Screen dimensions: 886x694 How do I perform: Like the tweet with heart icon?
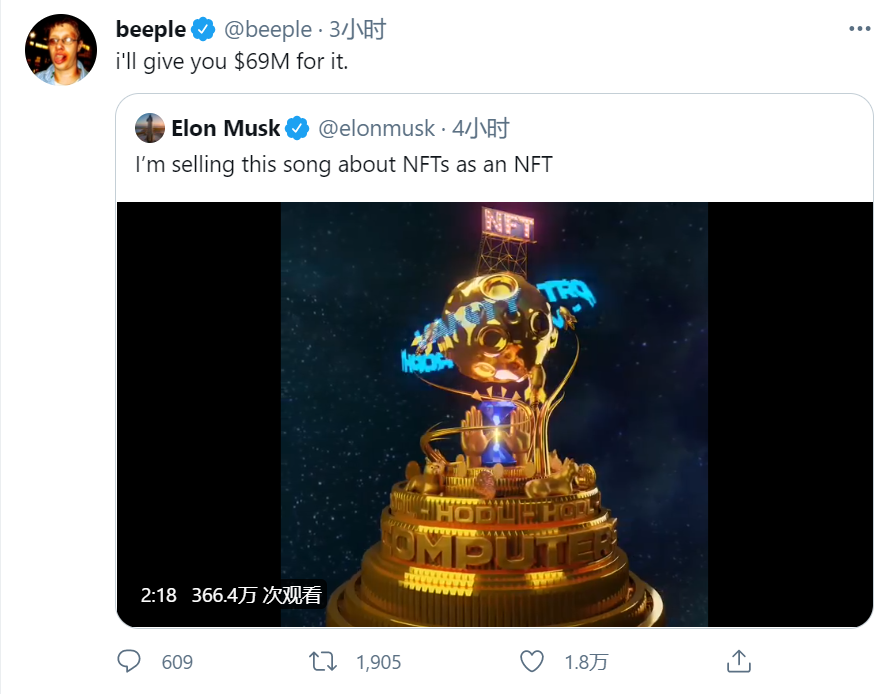point(531,661)
